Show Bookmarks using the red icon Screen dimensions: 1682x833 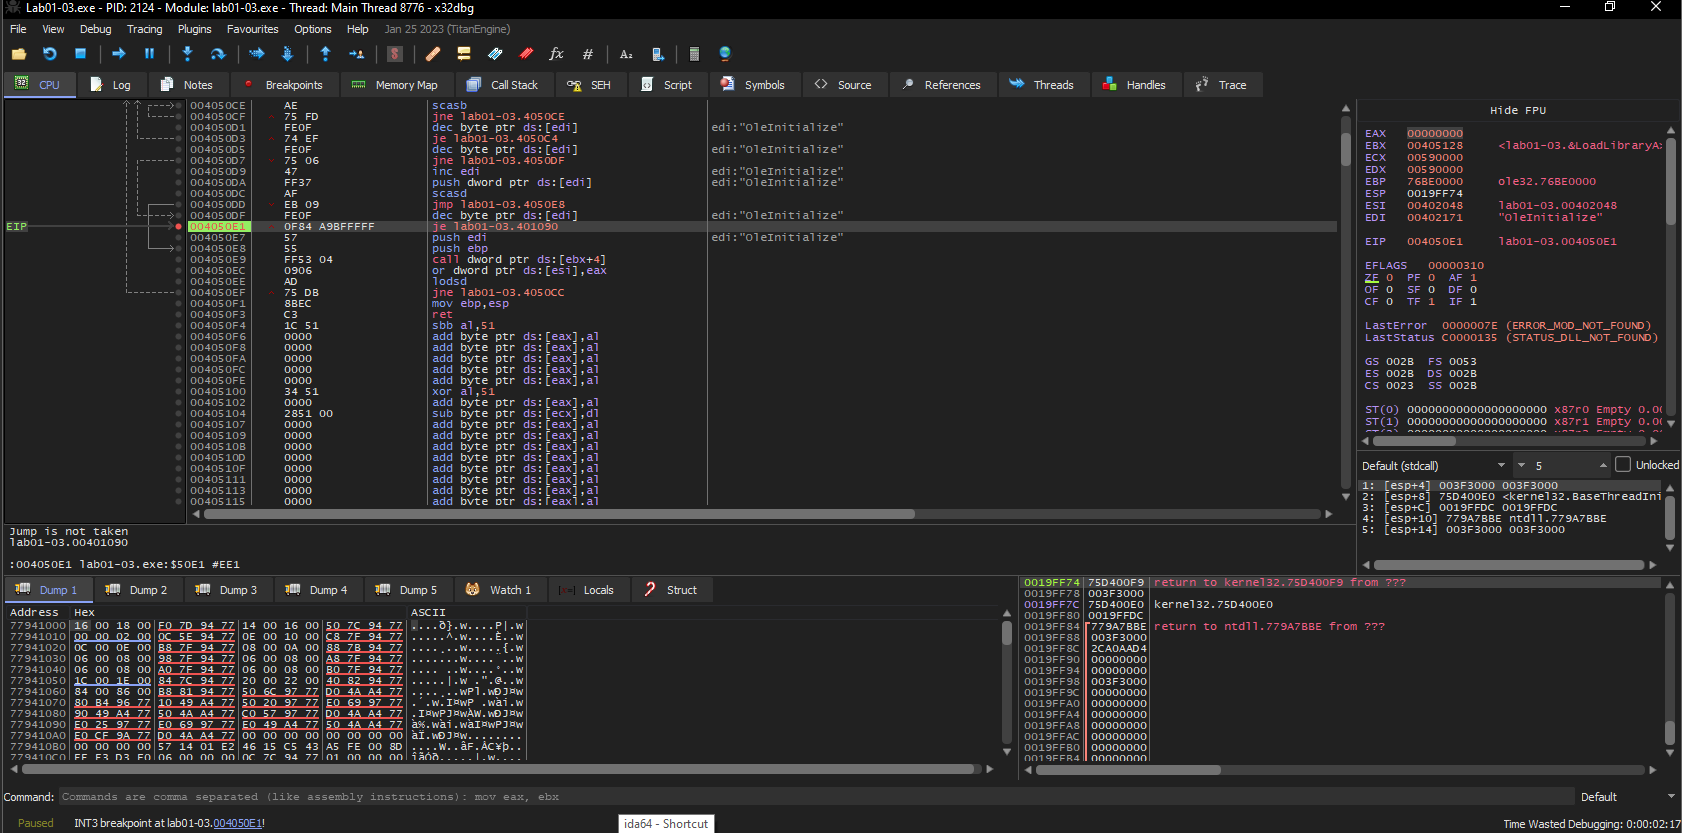(526, 54)
